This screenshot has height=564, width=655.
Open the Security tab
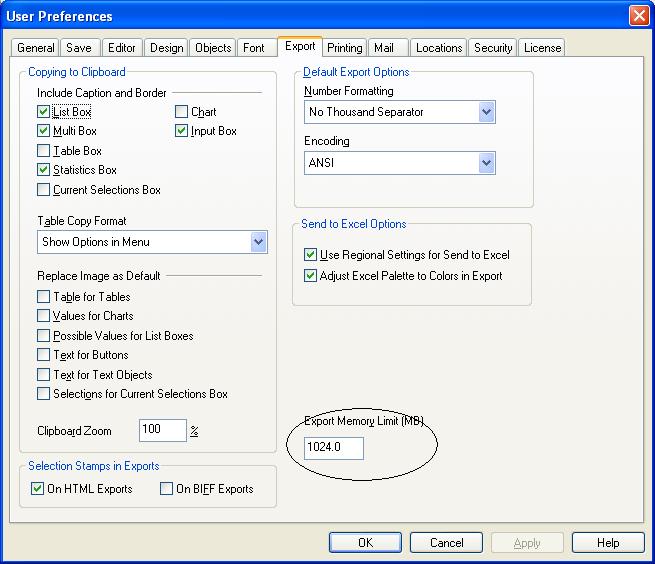pos(493,48)
